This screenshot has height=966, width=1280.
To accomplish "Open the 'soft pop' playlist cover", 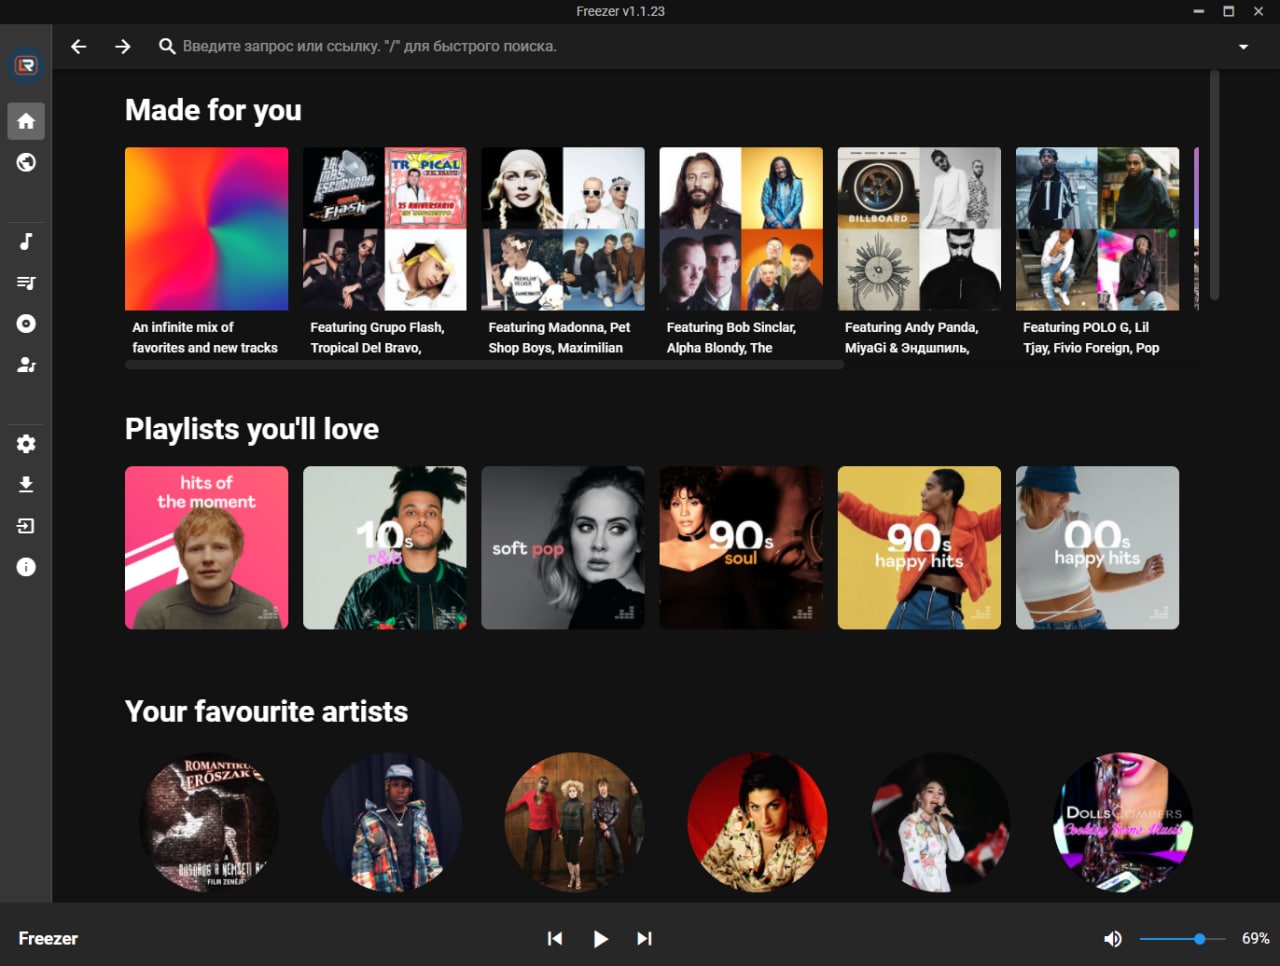I will point(563,548).
